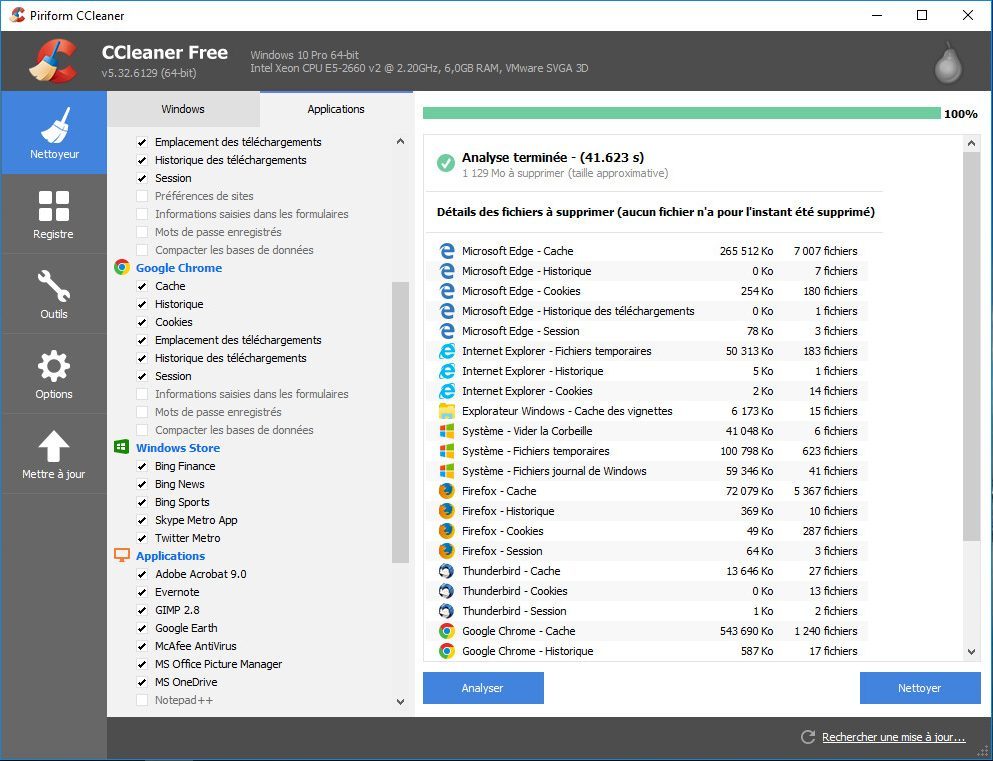Click the 7 007 fichiers count
The image size is (993, 761).
825,251
